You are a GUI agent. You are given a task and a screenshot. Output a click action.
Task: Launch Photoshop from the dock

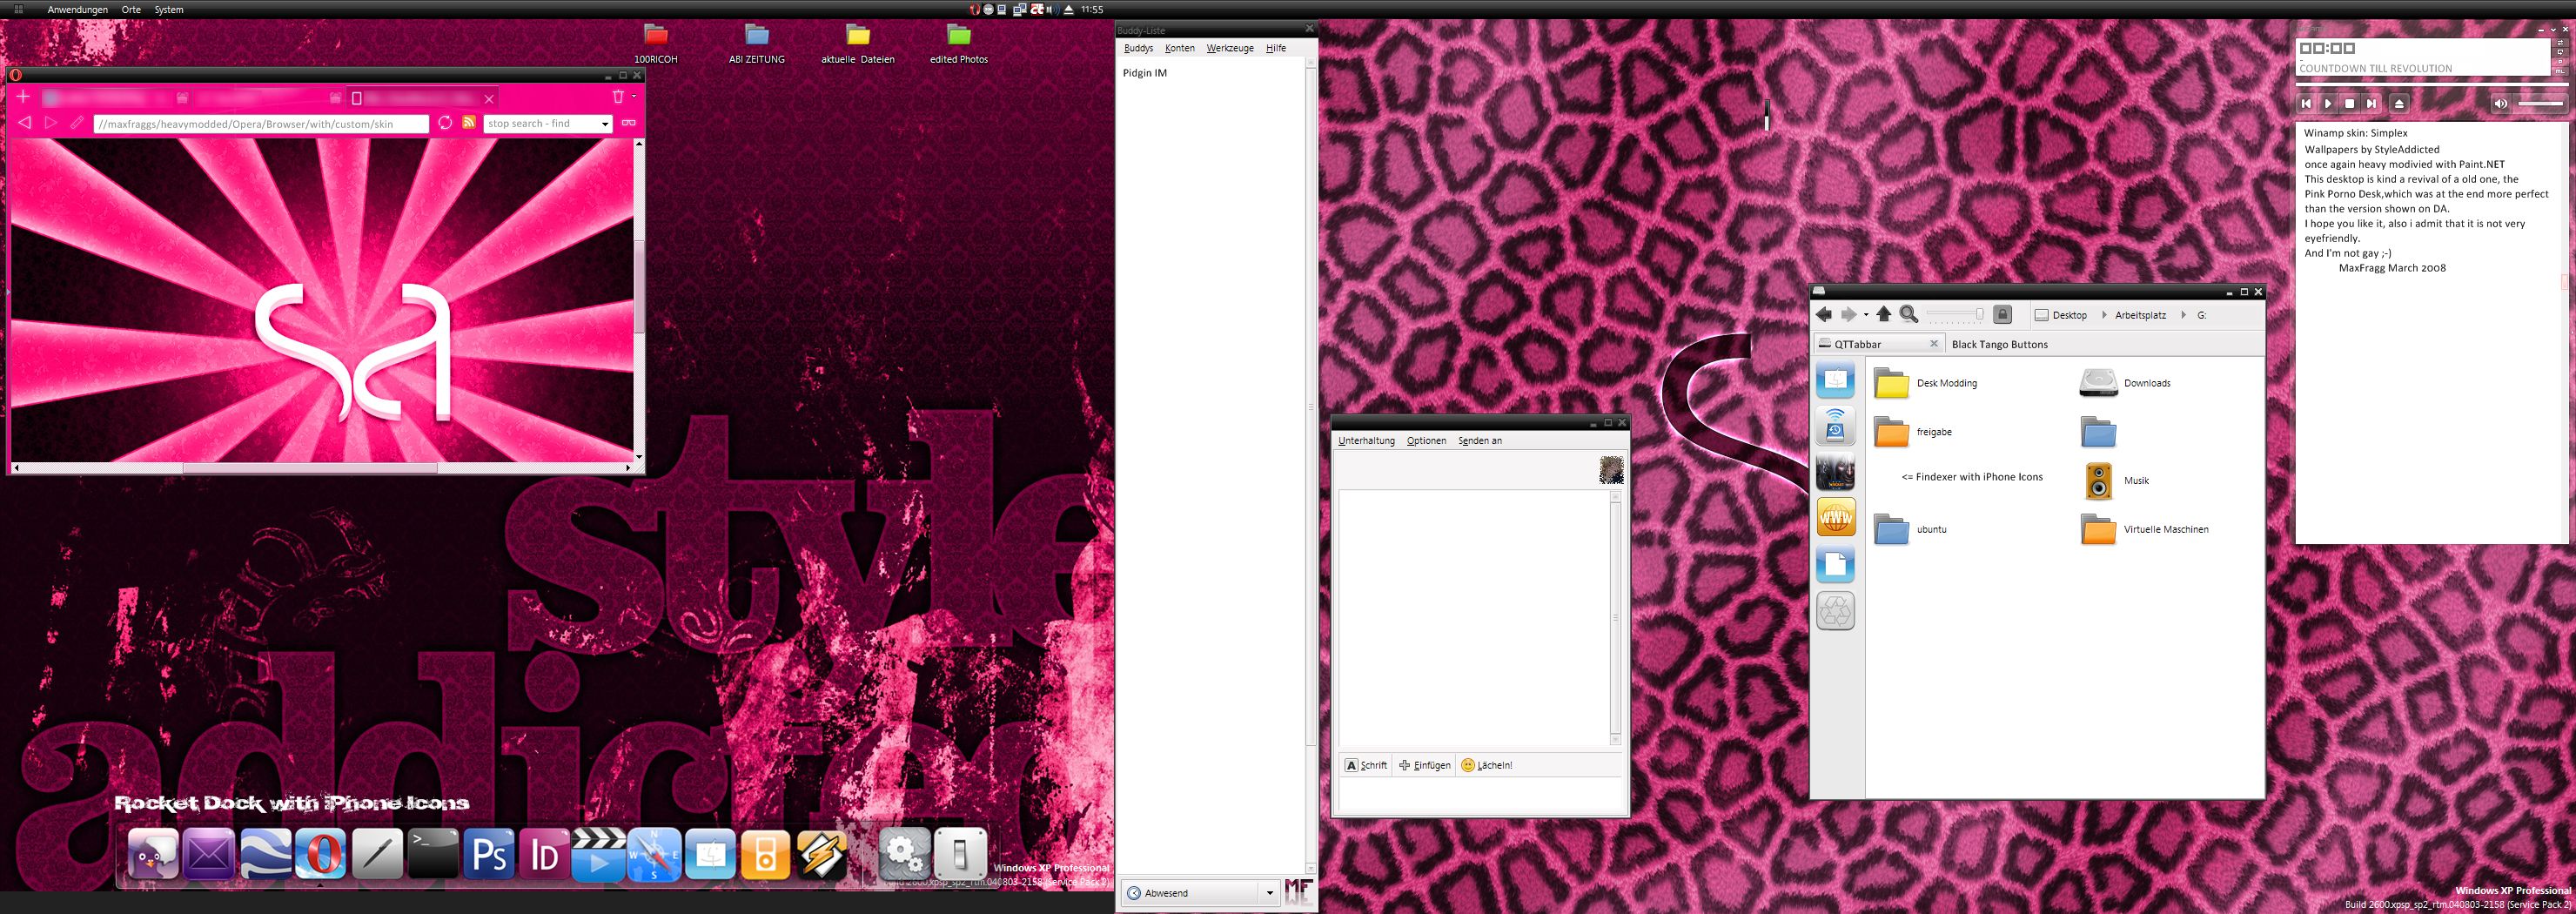tap(489, 854)
